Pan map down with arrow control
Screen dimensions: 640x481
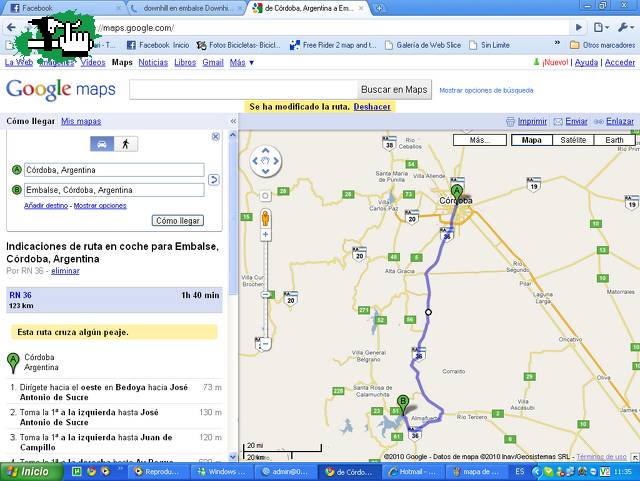(x=265, y=171)
